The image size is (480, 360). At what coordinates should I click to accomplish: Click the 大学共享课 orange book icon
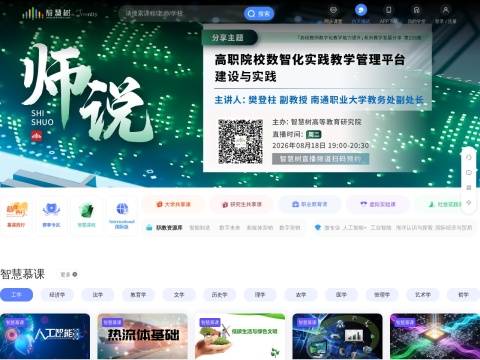click(159, 204)
